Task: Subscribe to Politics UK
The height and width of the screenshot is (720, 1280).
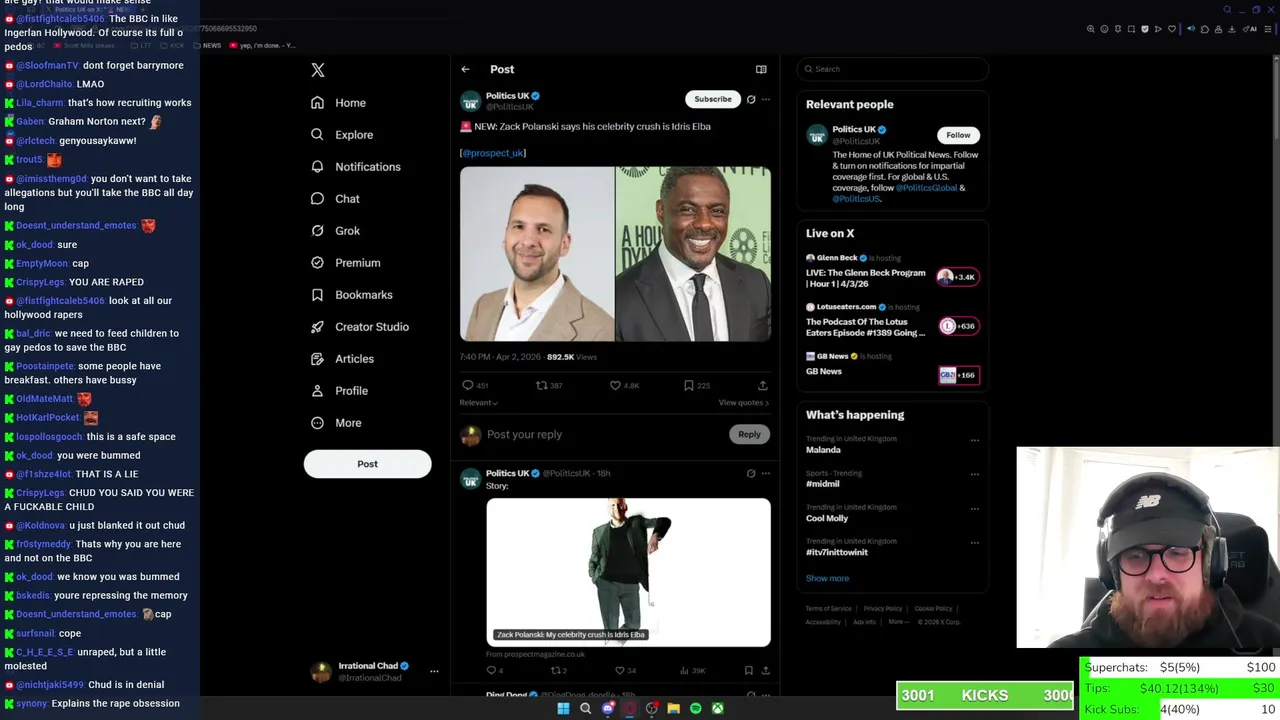Action: coord(713,99)
